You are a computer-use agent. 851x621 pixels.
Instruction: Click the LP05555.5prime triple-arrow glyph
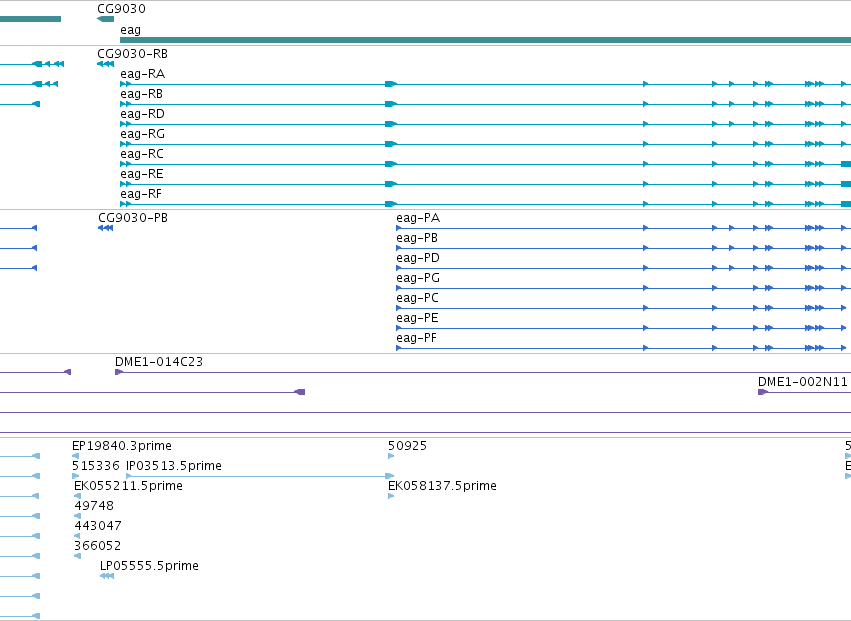pos(107,576)
